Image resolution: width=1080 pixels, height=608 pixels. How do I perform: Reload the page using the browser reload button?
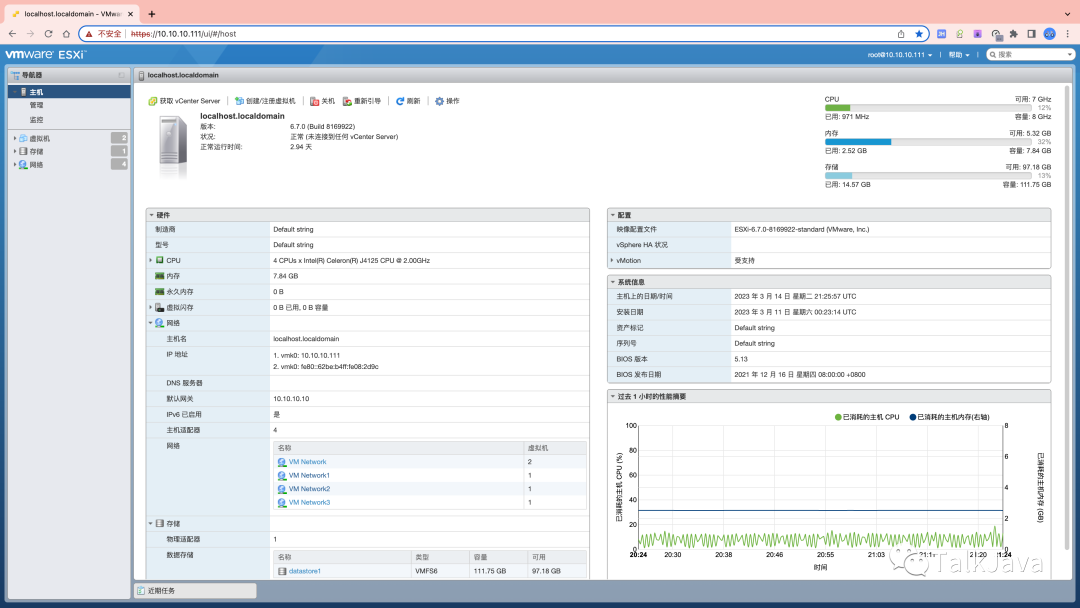tap(49, 33)
